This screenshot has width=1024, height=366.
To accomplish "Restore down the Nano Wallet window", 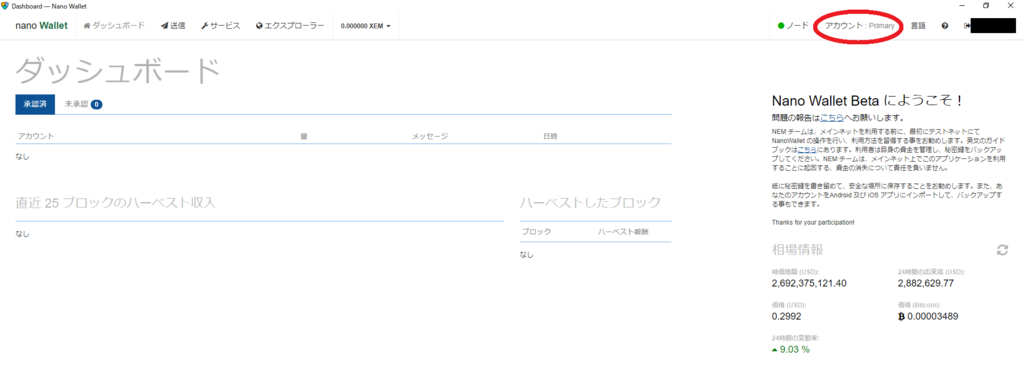I will point(986,5).
